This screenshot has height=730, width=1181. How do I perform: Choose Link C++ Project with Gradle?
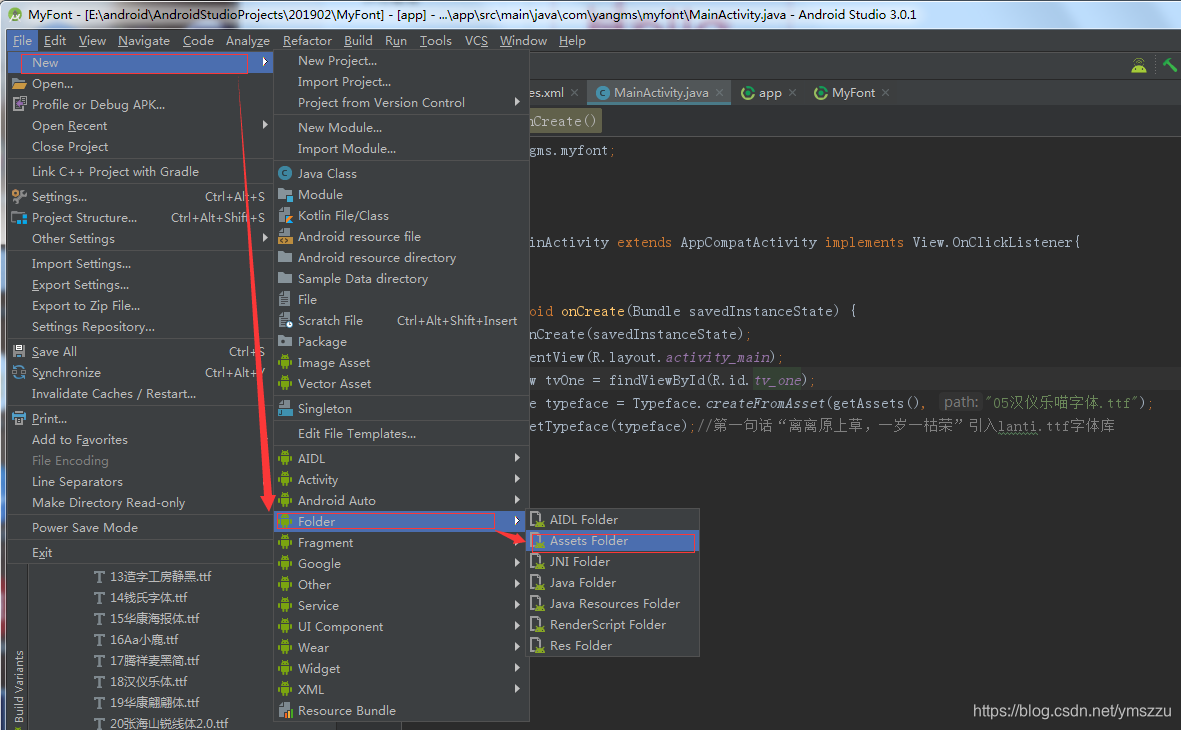point(115,171)
